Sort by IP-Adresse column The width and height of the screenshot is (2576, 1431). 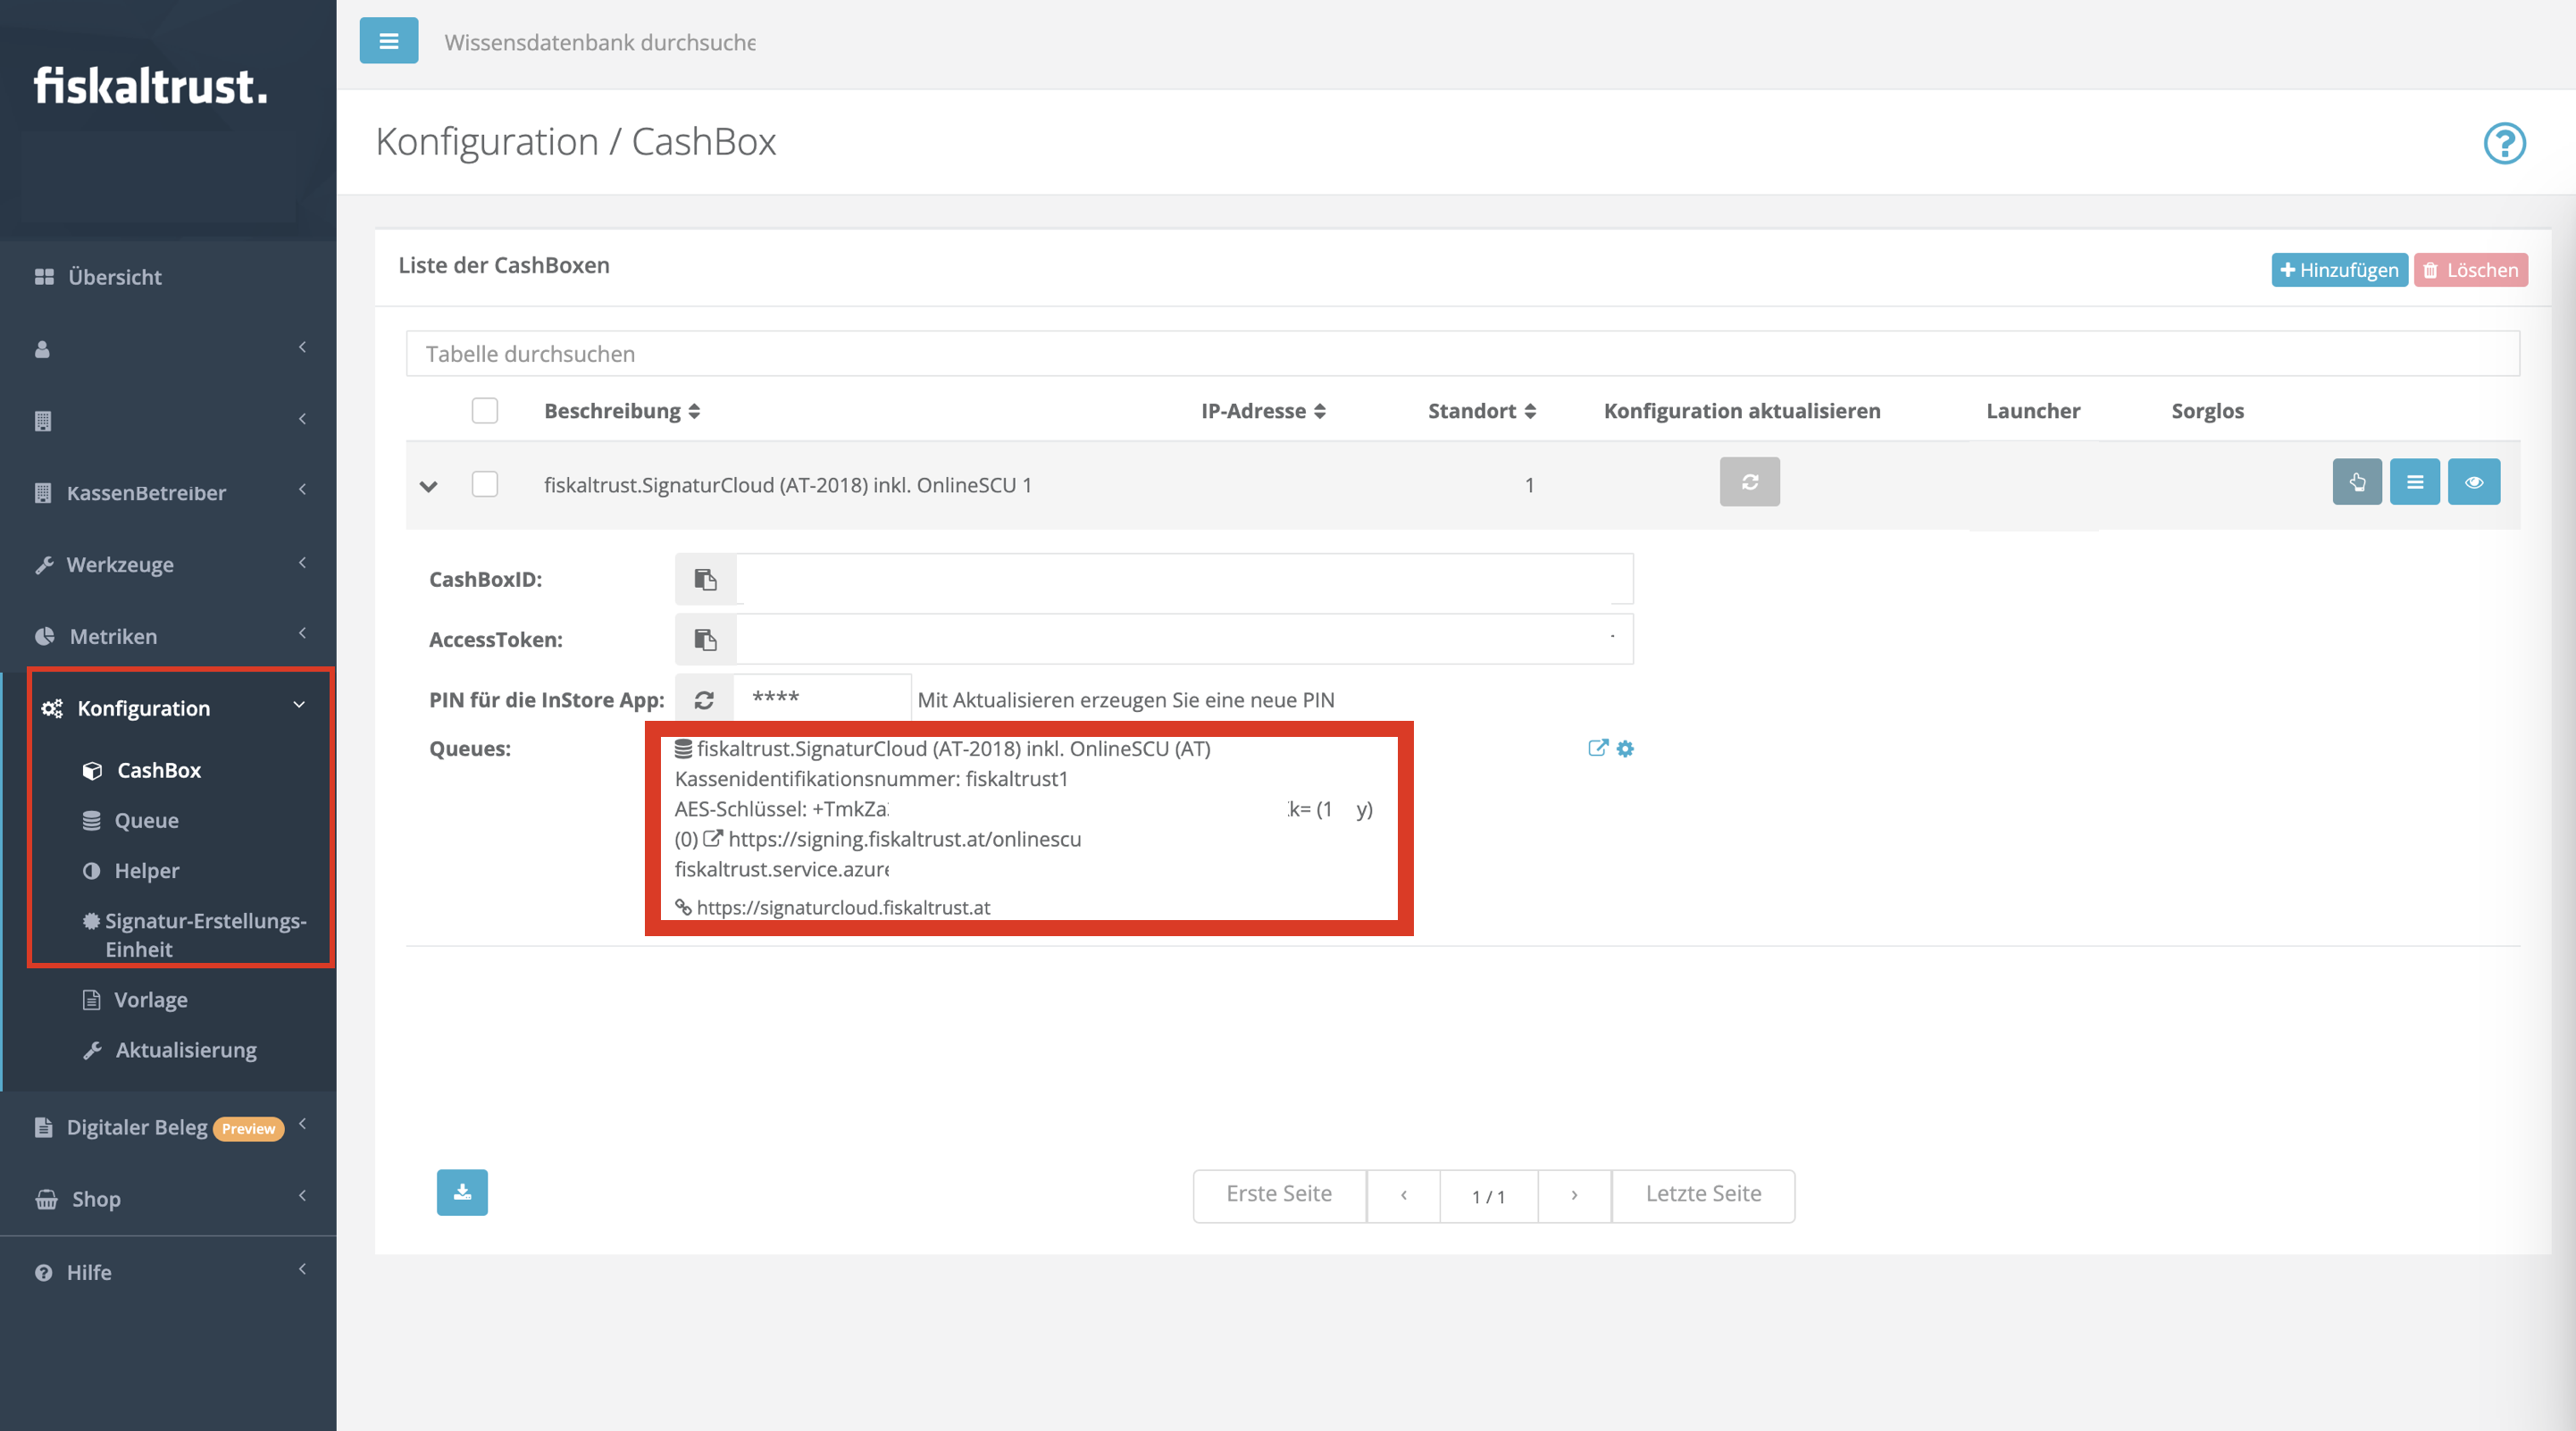(x=1263, y=411)
